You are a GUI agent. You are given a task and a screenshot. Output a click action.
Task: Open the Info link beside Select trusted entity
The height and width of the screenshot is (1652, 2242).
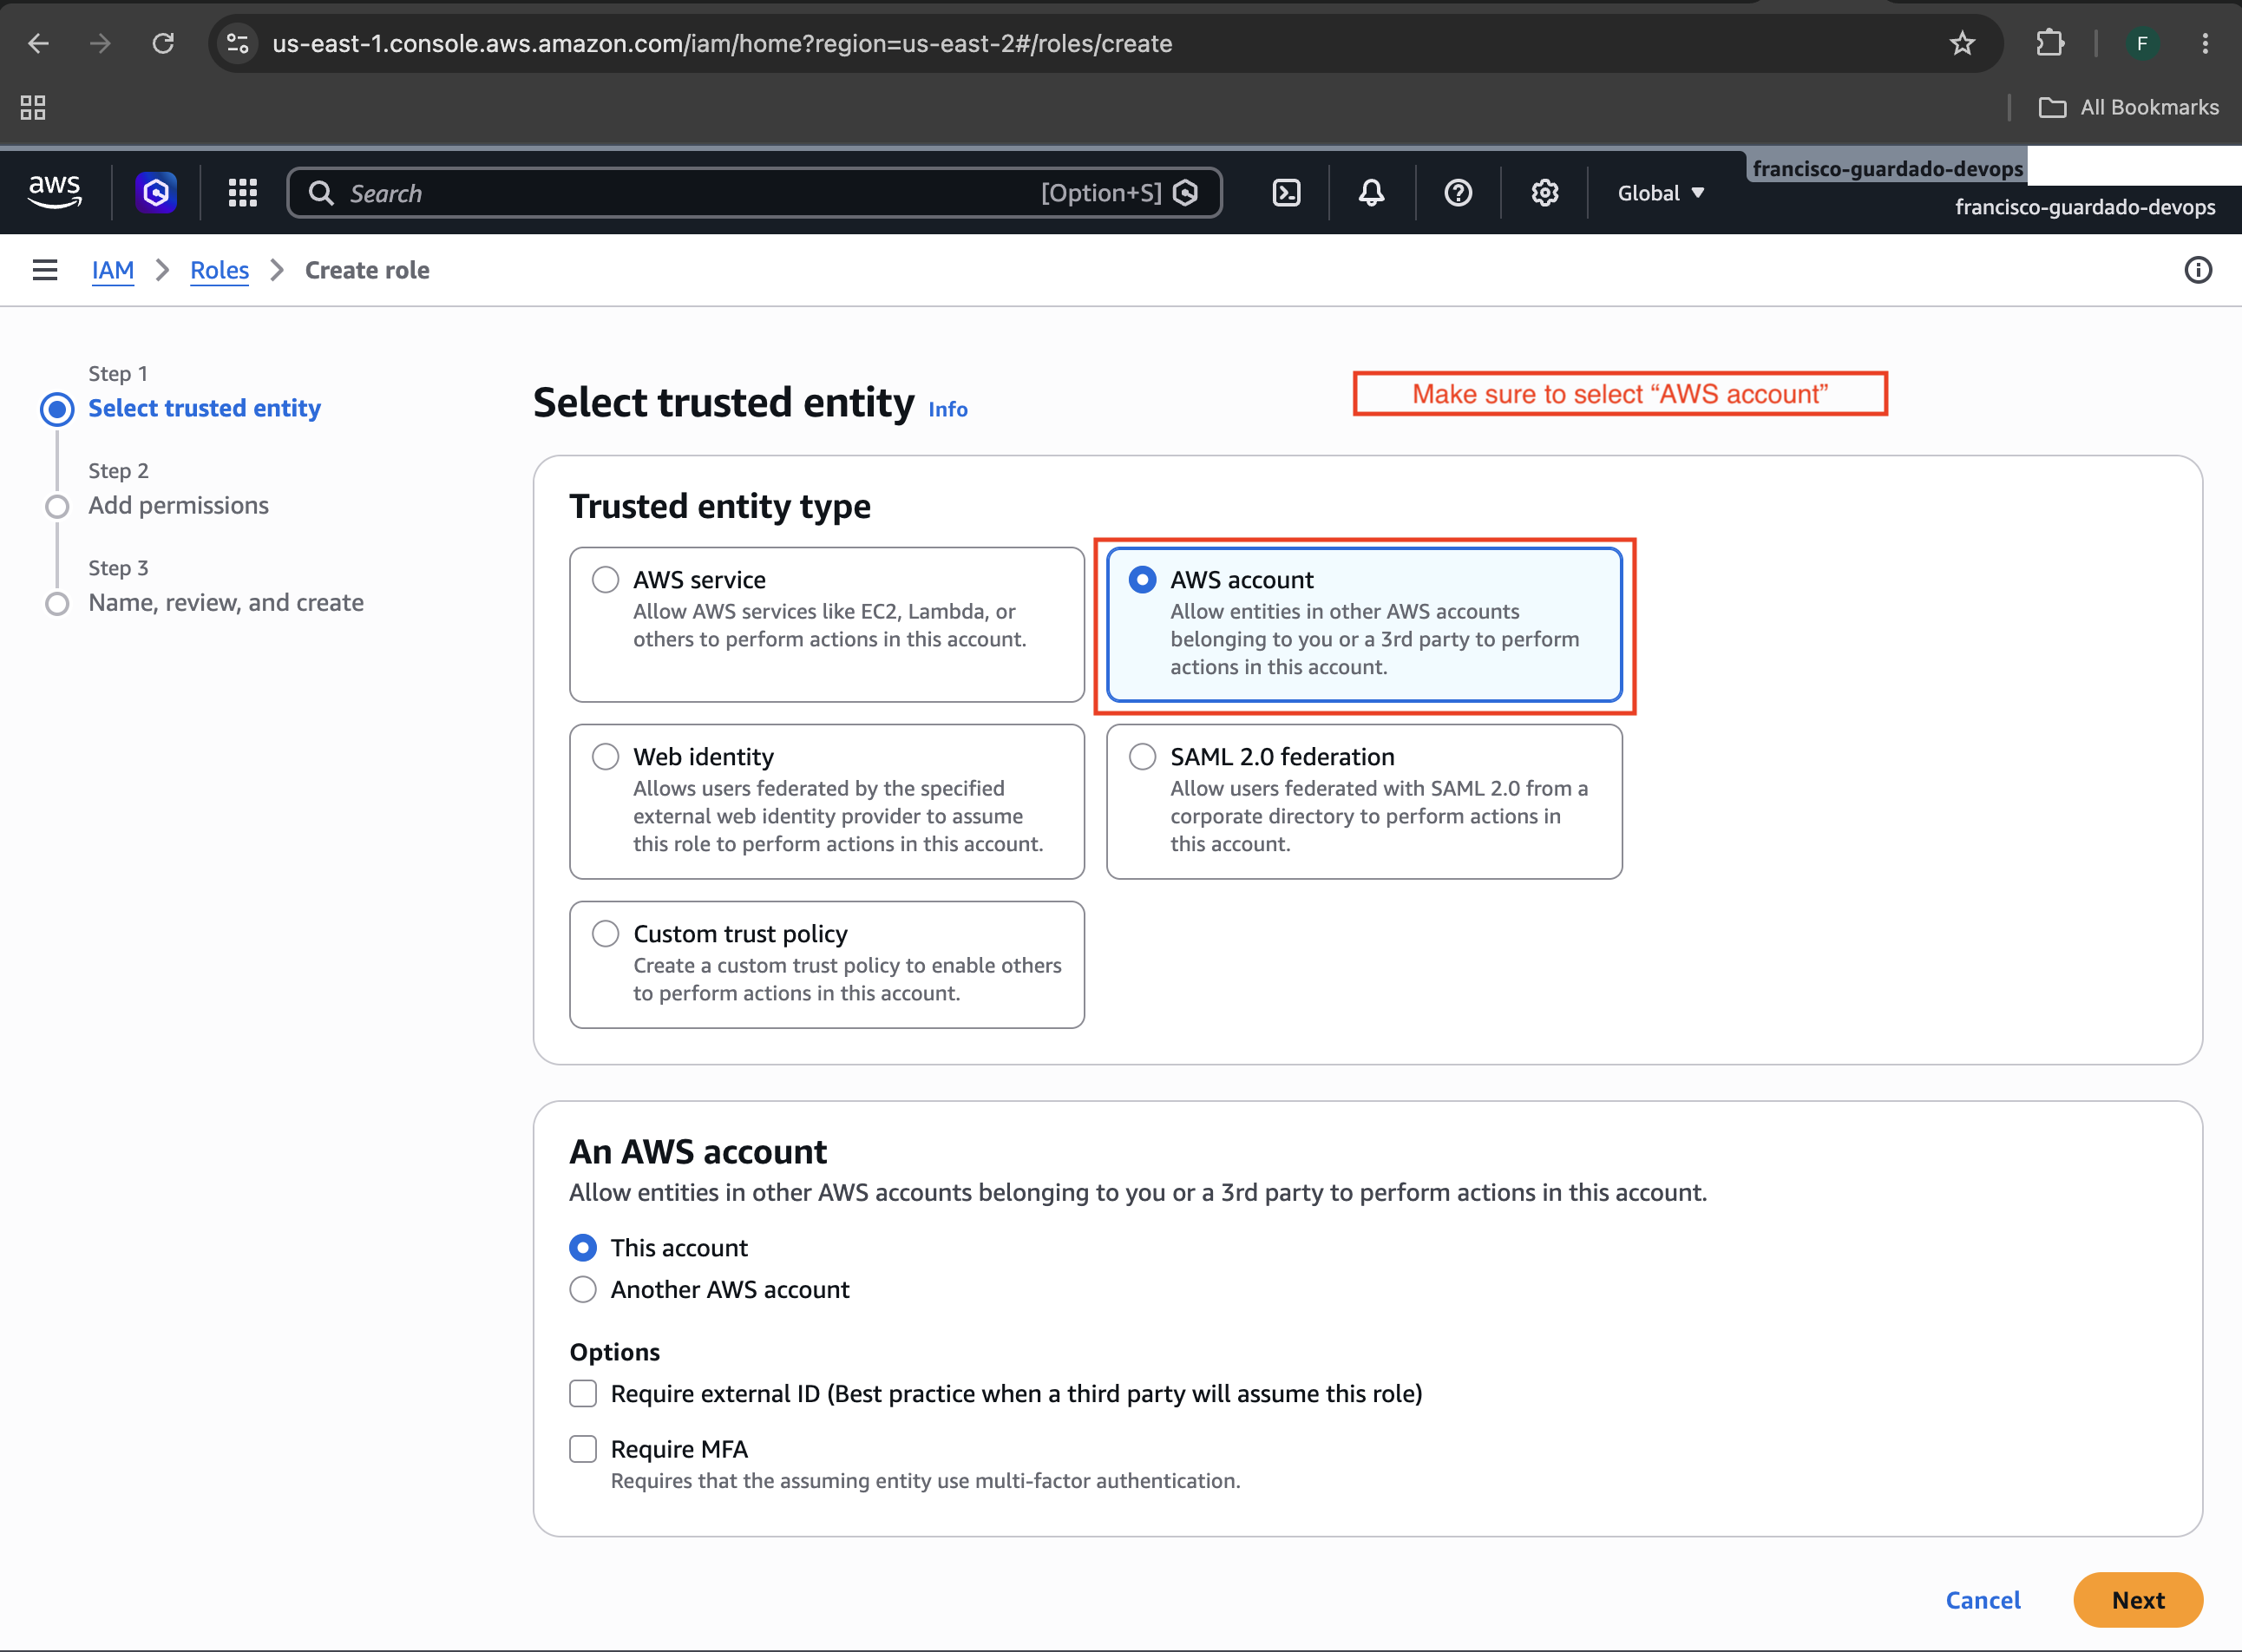[947, 409]
